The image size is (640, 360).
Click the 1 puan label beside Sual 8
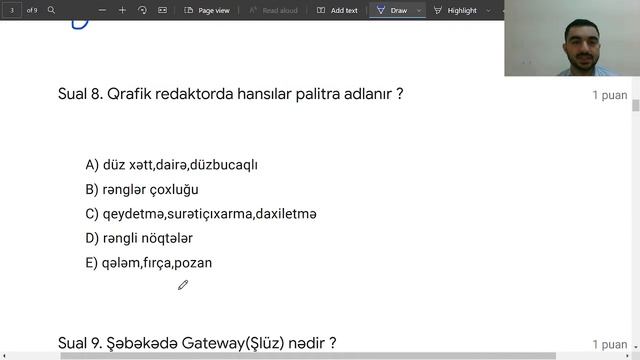tap(610, 95)
